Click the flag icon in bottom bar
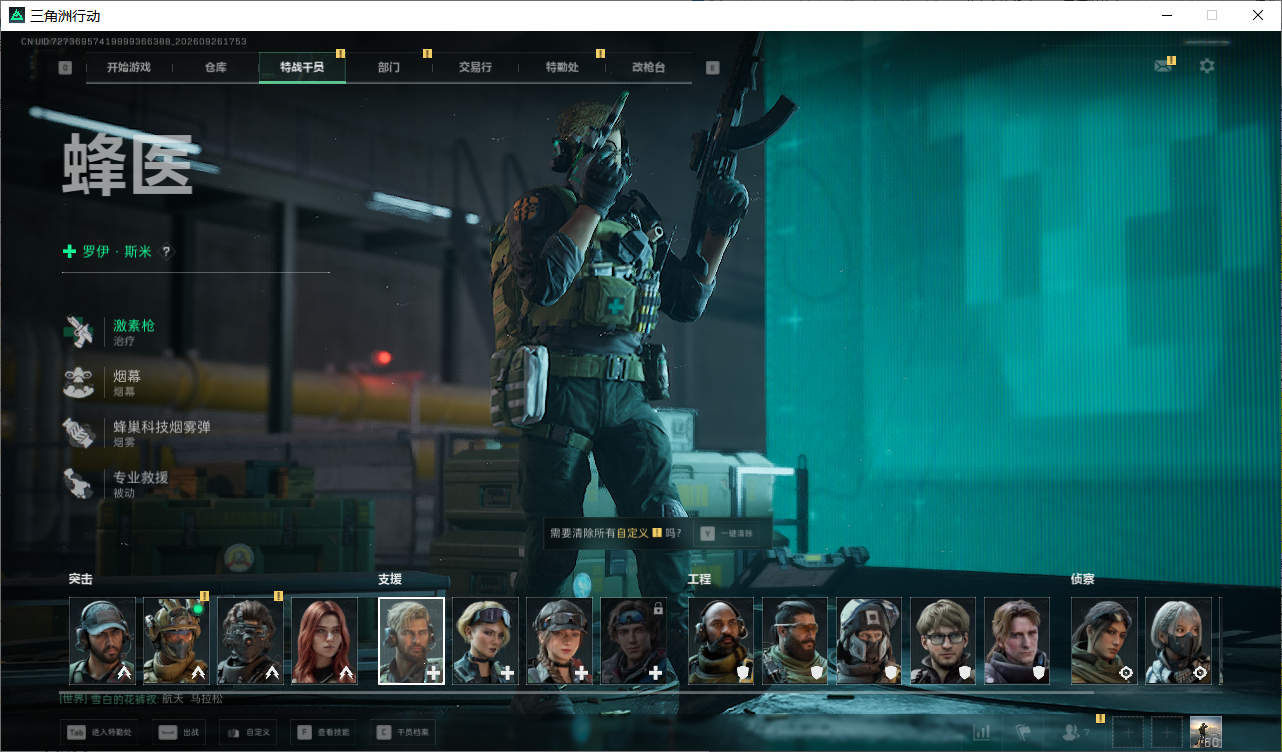1282x752 pixels. point(1024,733)
